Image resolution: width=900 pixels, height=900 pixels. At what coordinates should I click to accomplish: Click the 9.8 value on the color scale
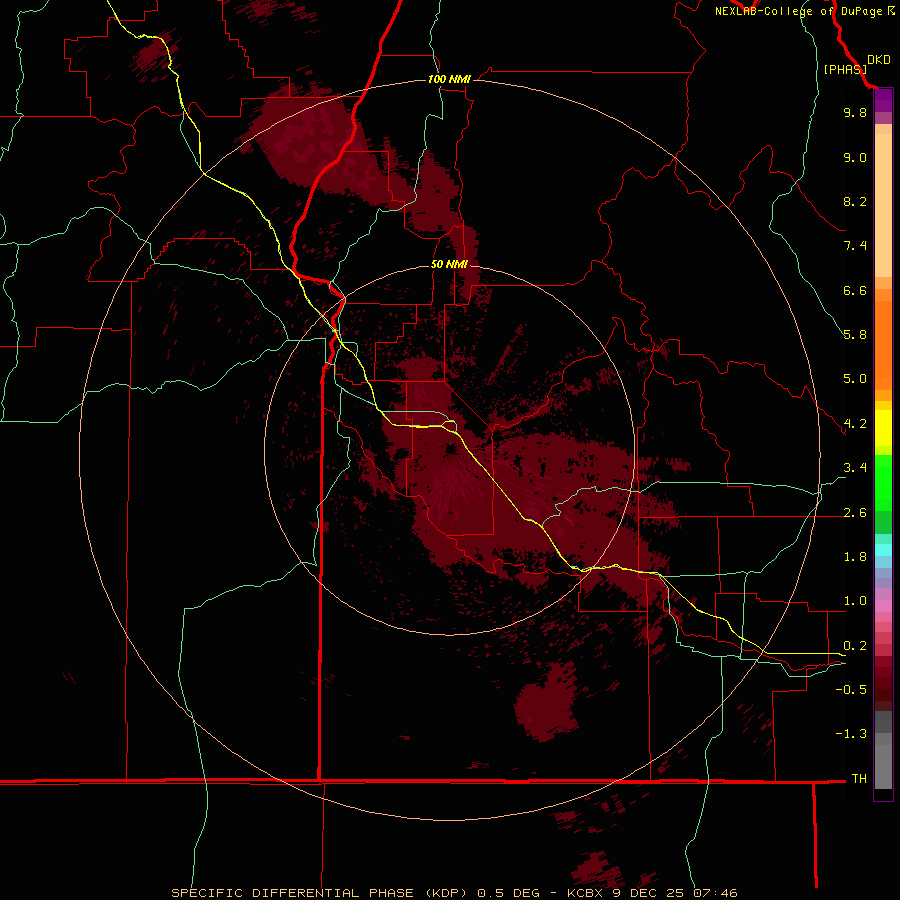(x=855, y=112)
